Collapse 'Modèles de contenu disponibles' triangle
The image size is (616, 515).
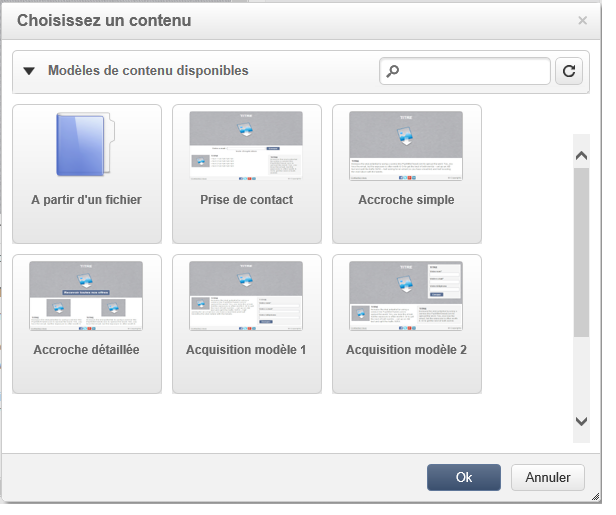pyautogui.click(x=29, y=71)
